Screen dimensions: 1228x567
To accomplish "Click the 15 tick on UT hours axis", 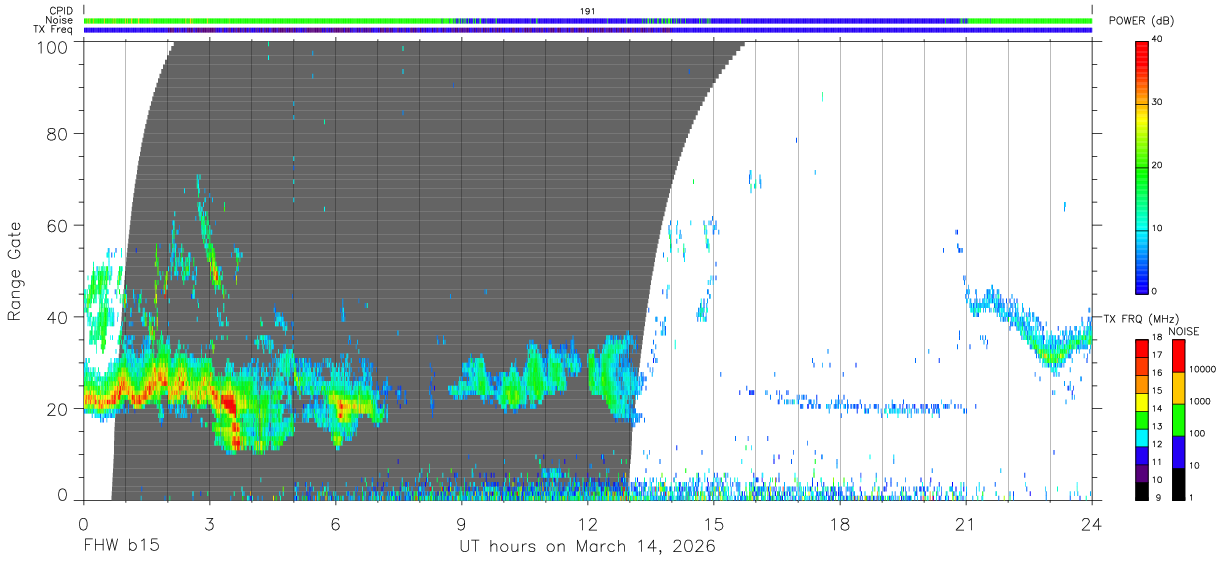I will 714,523.
